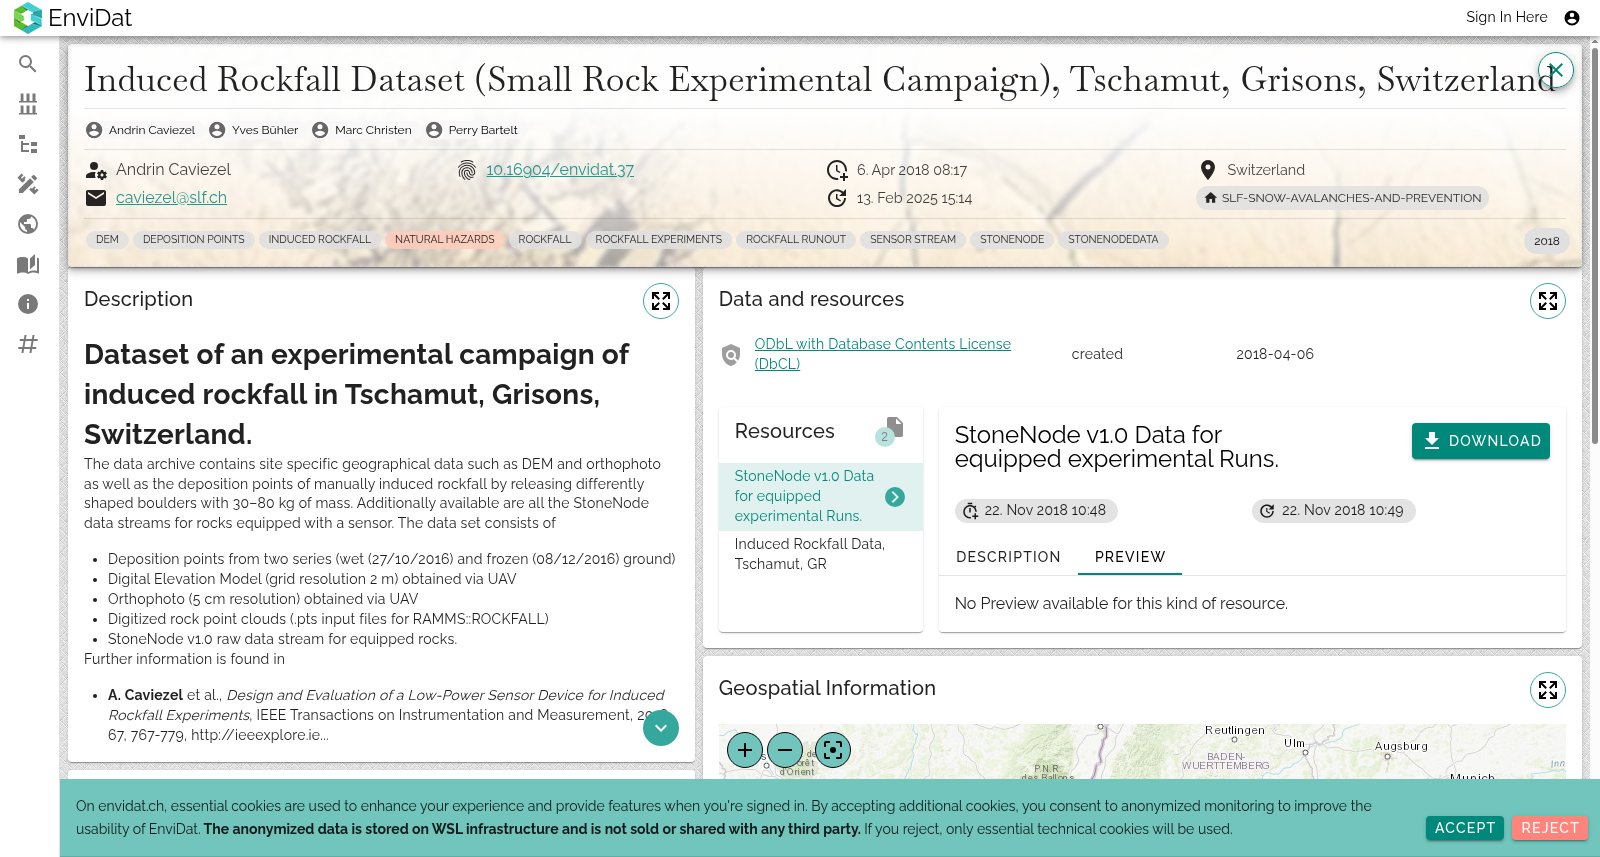The height and width of the screenshot is (857, 1600).
Task: Download the StoneNode v1.0 Data resource
Action: [x=1481, y=441]
